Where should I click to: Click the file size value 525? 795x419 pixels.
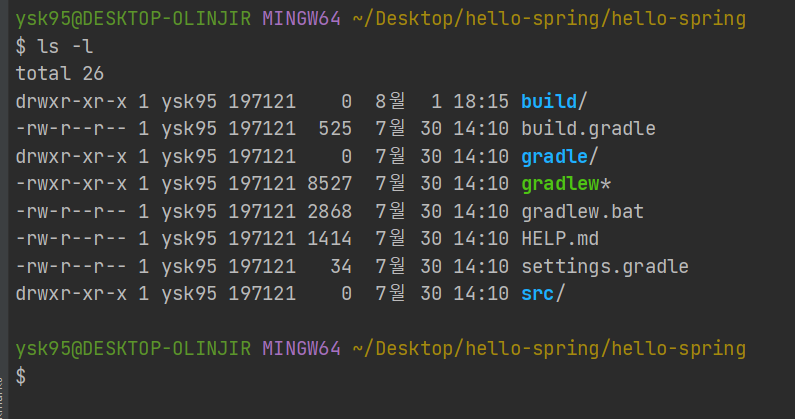click(x=335, y=128)
